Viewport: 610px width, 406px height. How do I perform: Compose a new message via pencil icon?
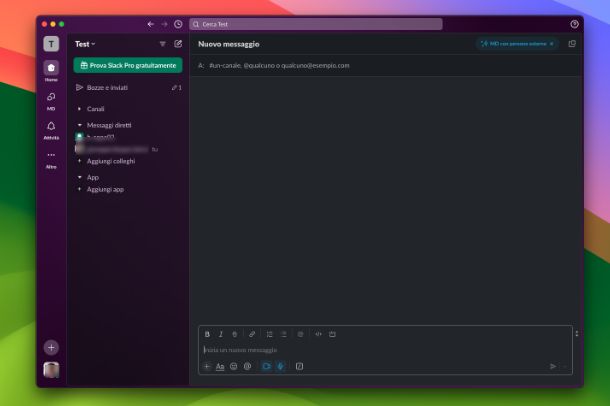click(x=178, y=44)
